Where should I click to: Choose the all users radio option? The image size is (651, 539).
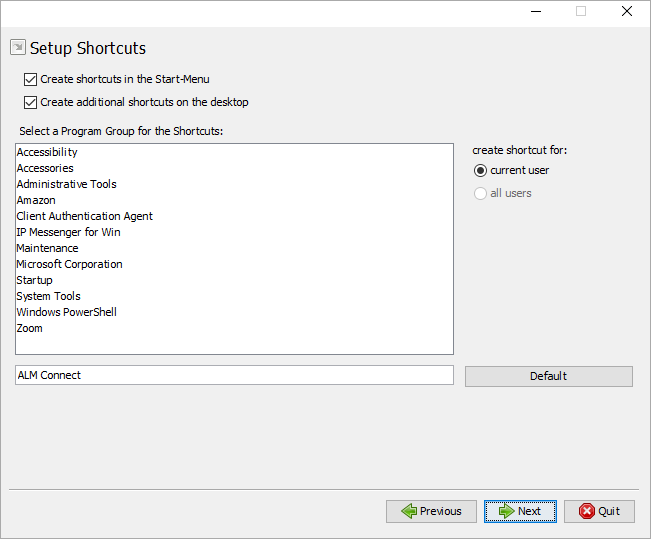pyautogui.click(x=481, y=193)
